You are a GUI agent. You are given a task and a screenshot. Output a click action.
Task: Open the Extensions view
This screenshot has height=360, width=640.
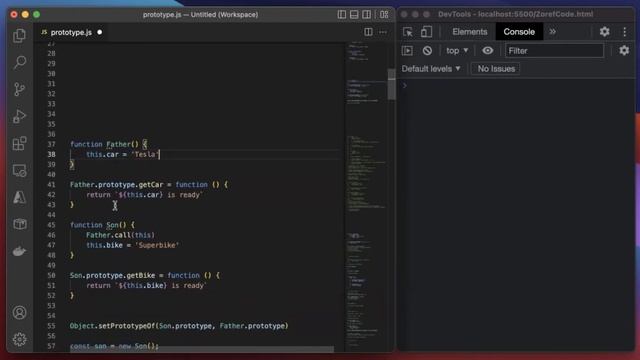[19, 143]
